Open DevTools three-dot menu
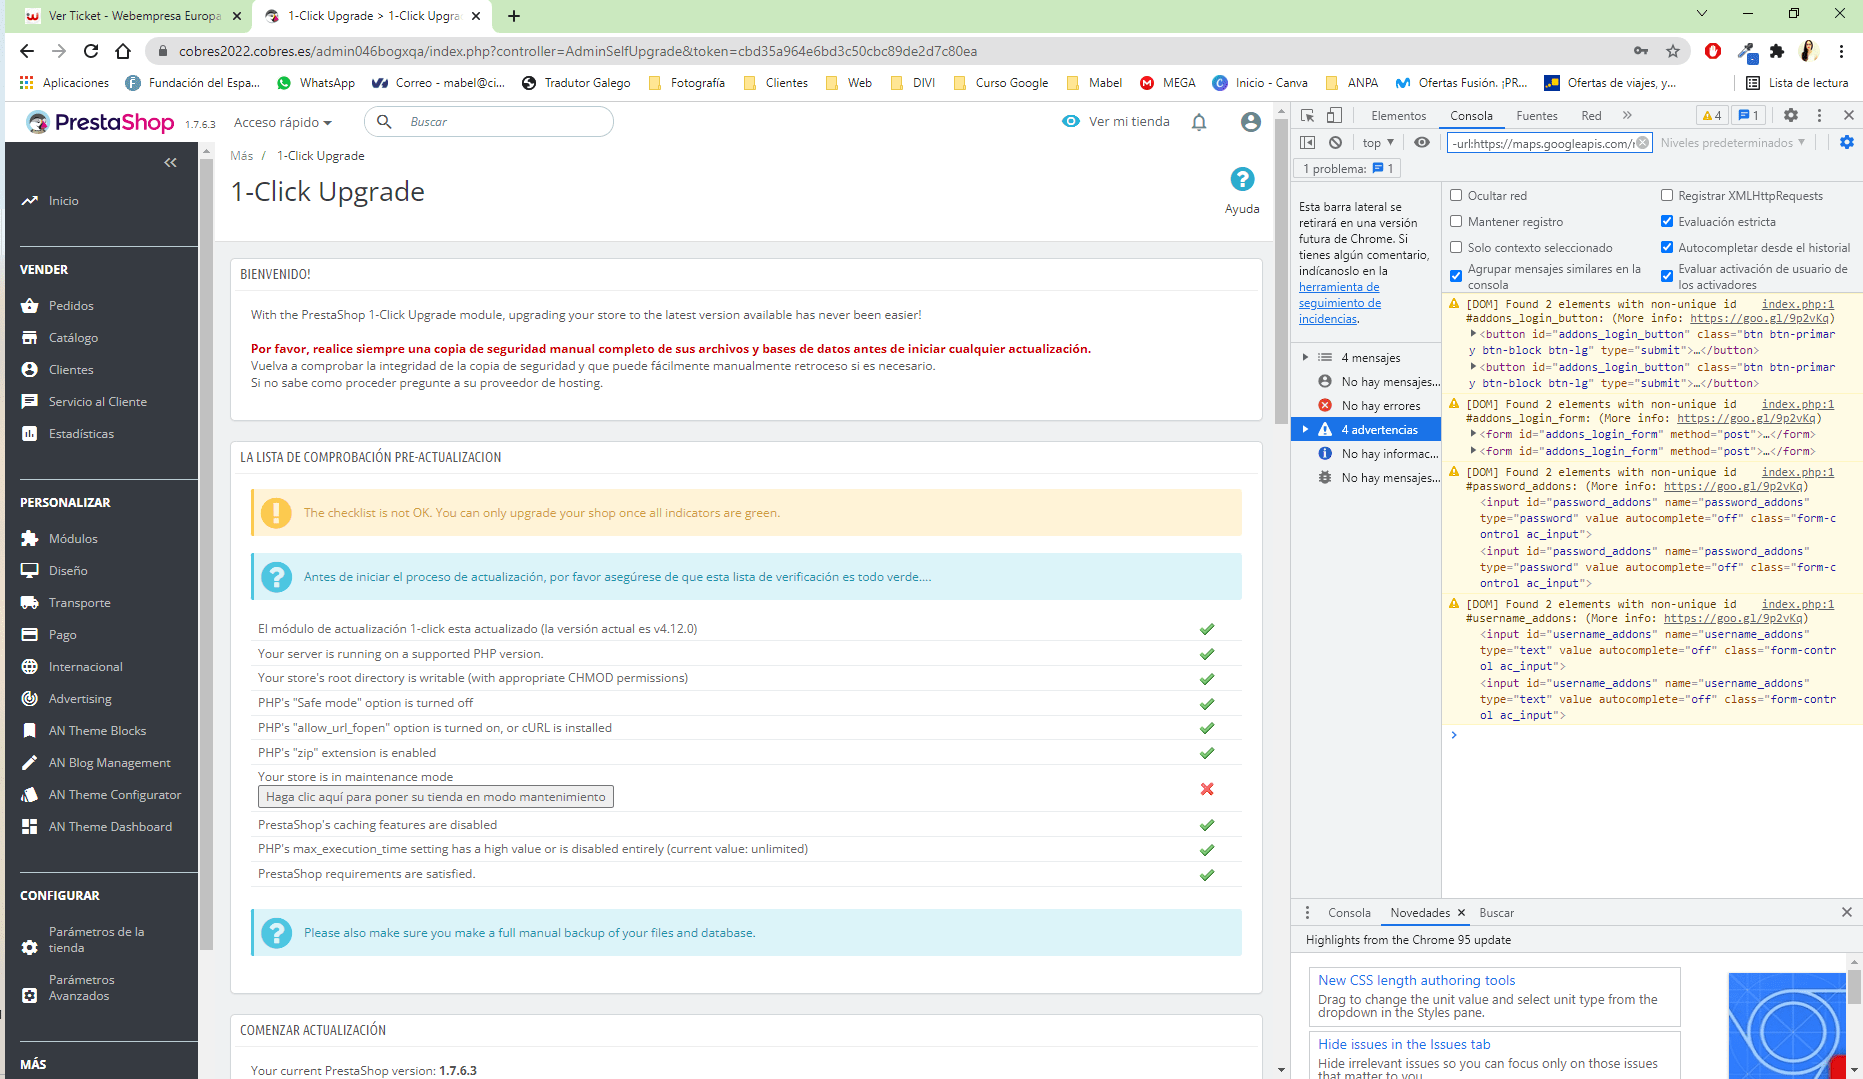This screenshot has width=1863, height=1079. 1819,116
